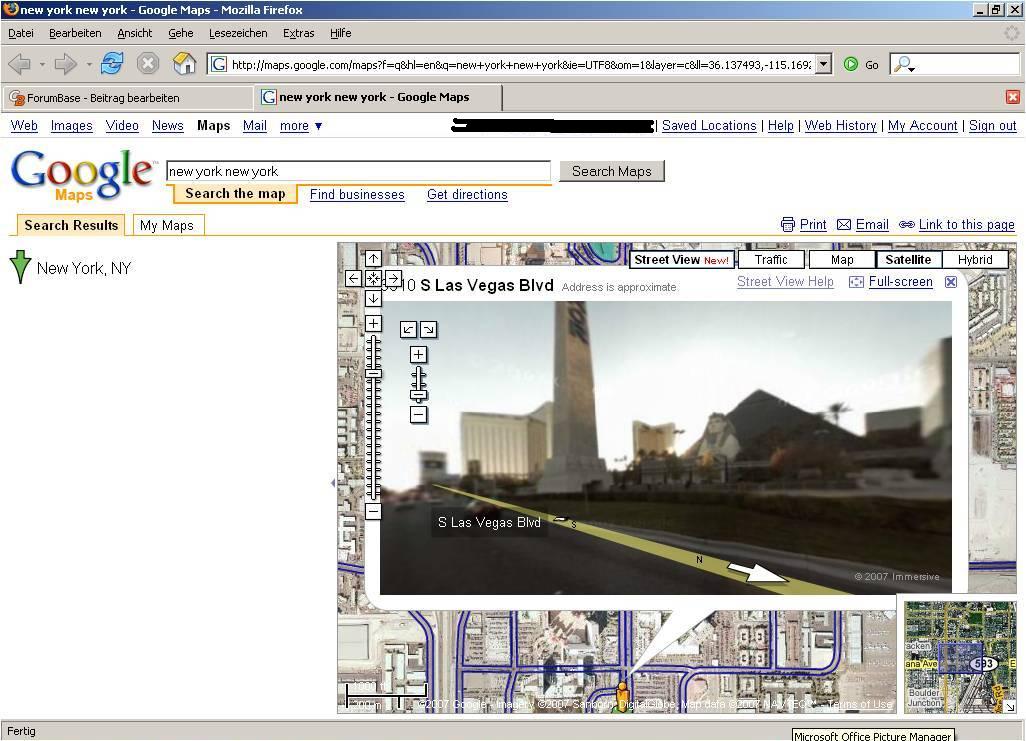Switch to Satellite view type
The height and width of the screenshot is (741, 1026).
coord(908,260)
